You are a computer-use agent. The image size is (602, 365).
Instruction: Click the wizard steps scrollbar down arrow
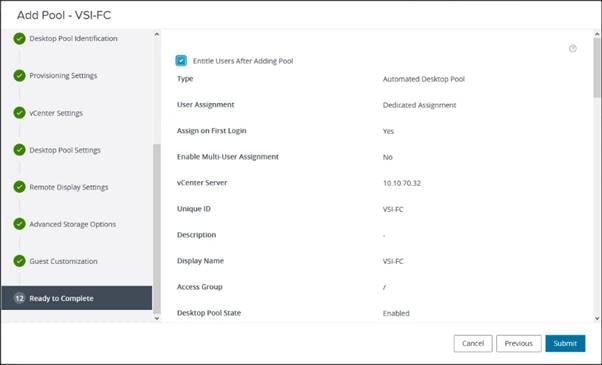[156, 318]
